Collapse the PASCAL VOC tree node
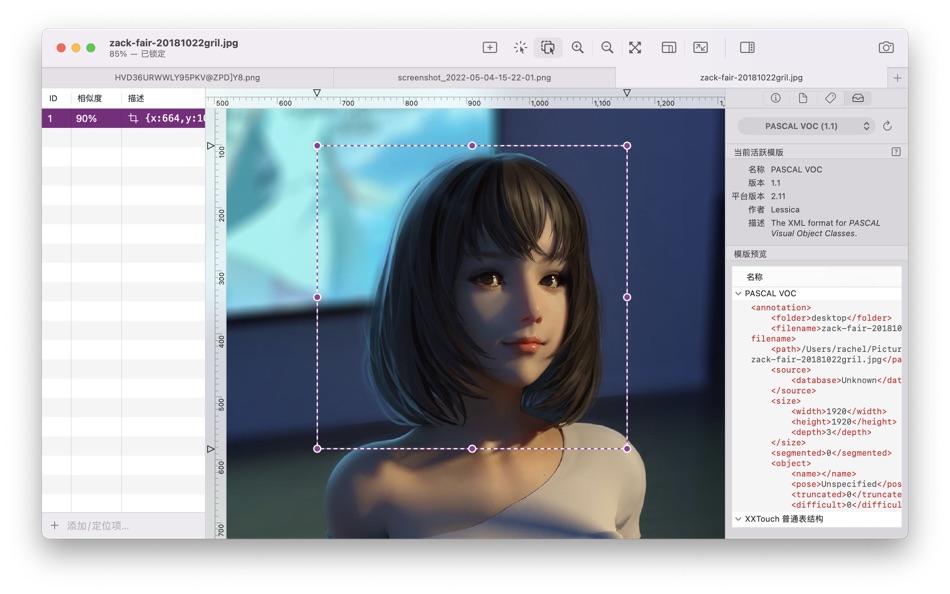This screenshot has height=594, width=950. tap(739, 293)
